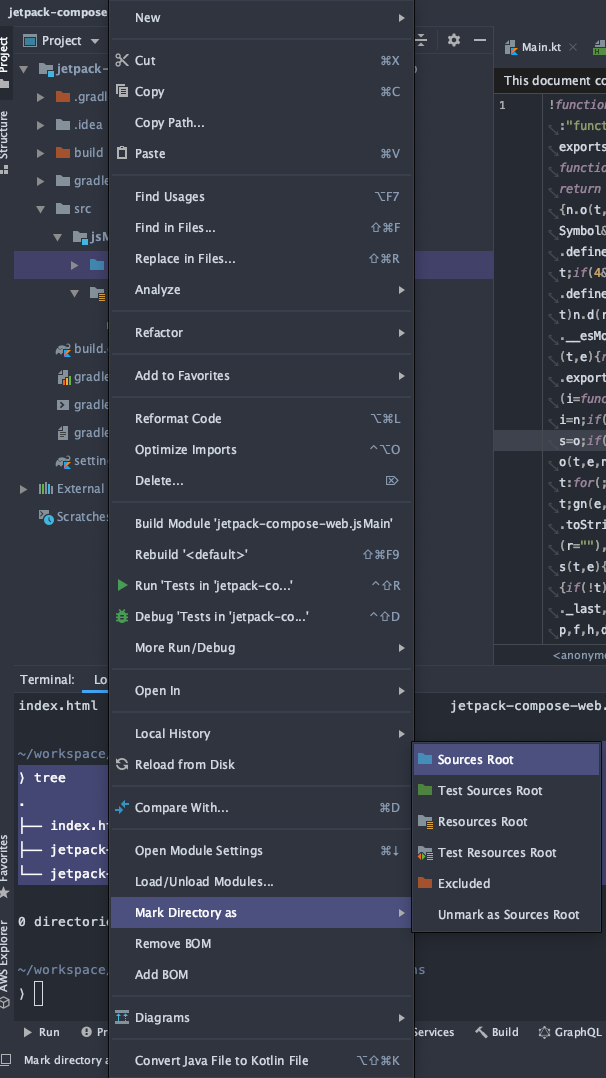Collapse all in Project view icon

(x=421, y=40)
